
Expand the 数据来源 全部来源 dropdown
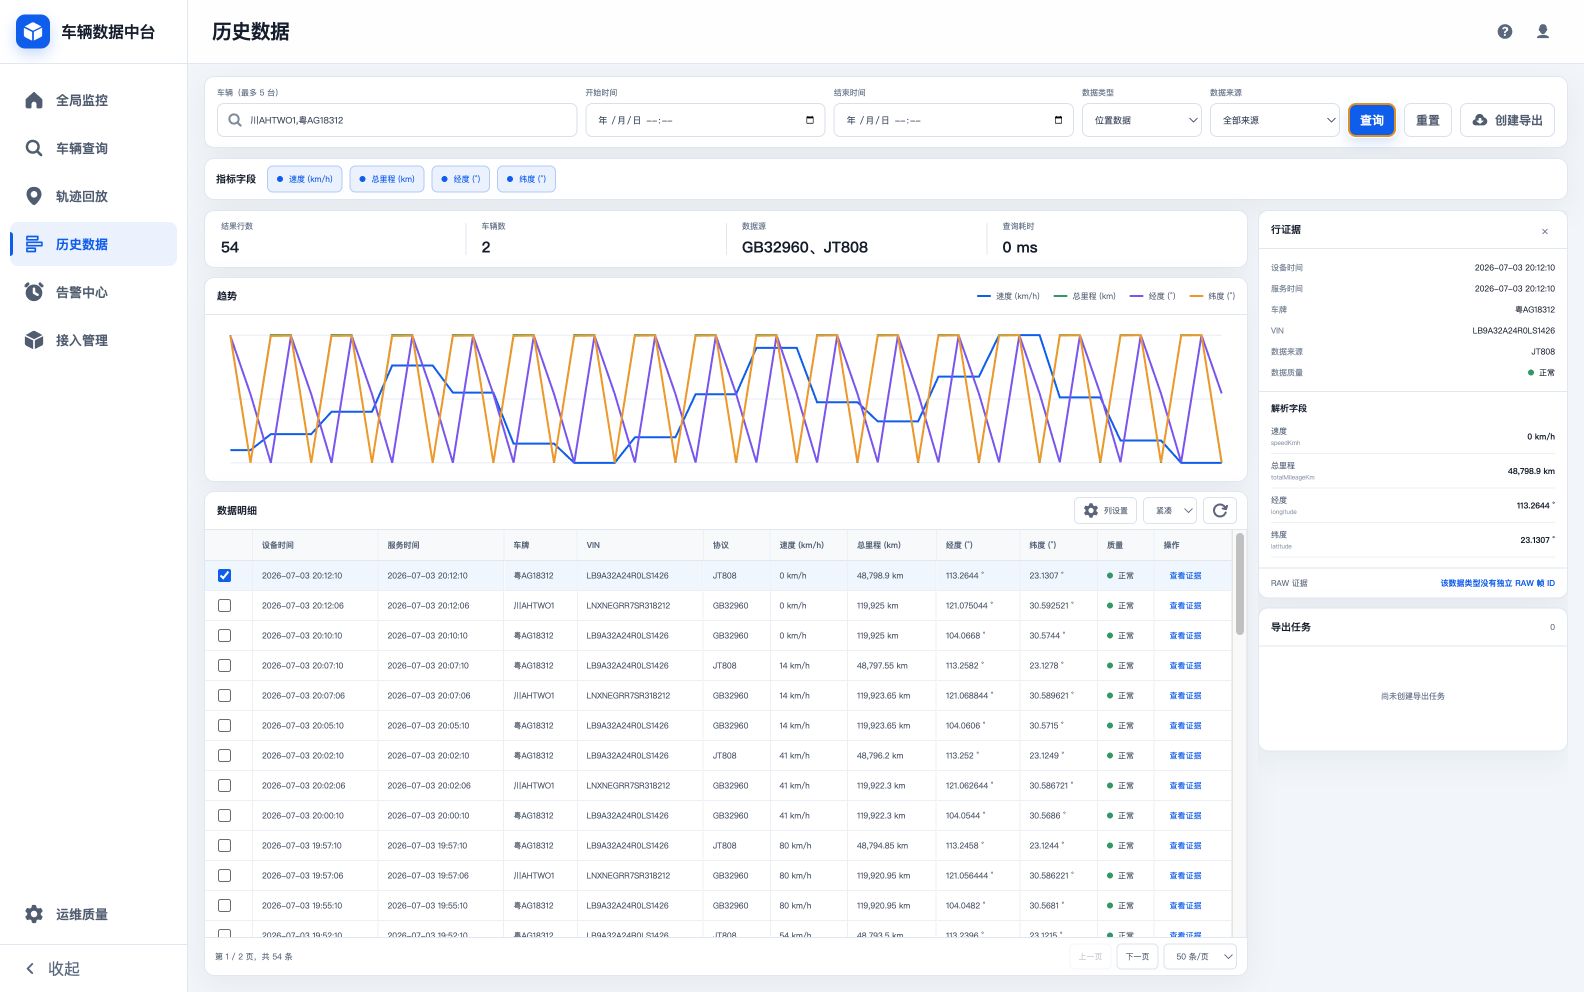pos(1274,120)
